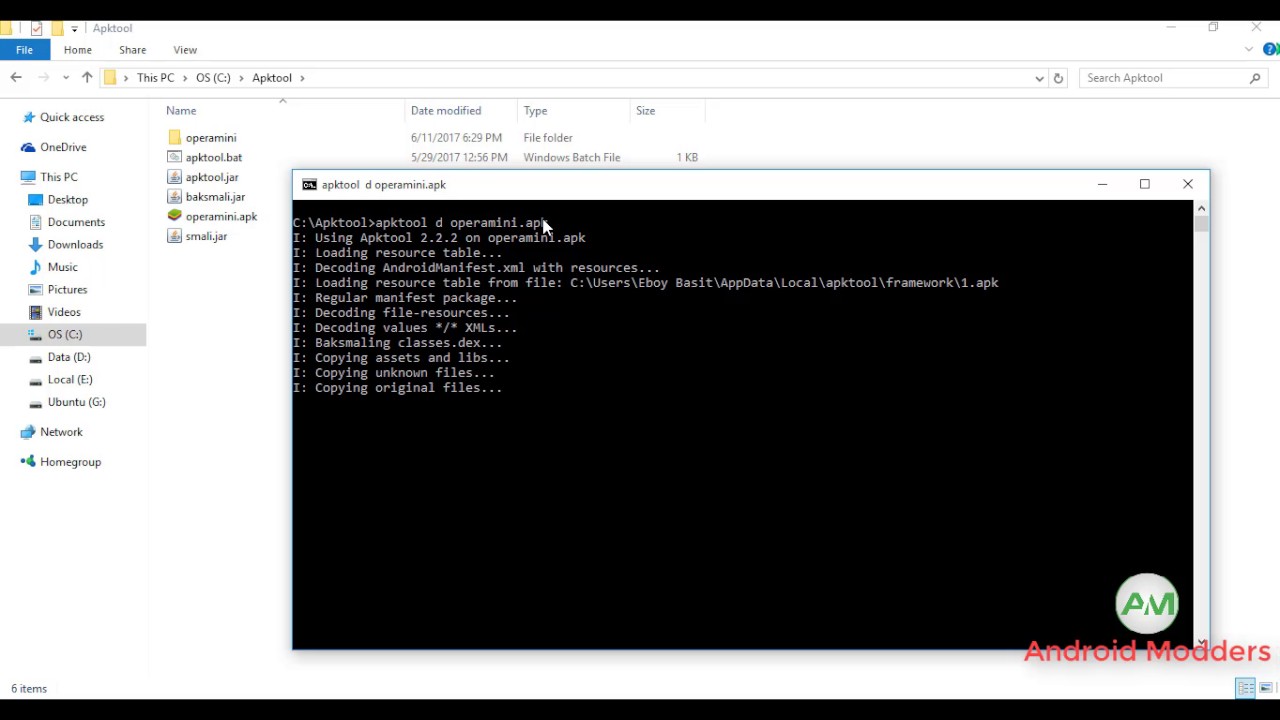1280x720 pixels.
Task: Open Customize Quick Access Toolbar dropdown
Action: tap(74, 29)
